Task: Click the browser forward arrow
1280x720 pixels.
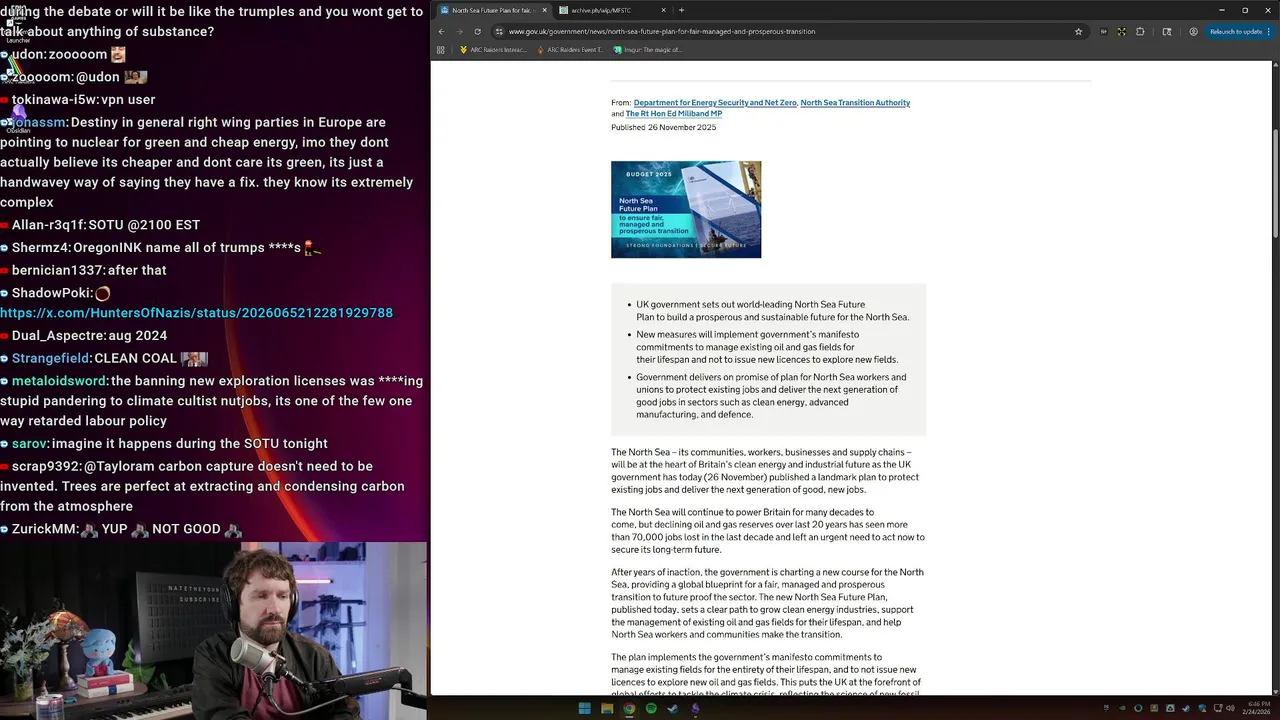Action: (459, 31)
